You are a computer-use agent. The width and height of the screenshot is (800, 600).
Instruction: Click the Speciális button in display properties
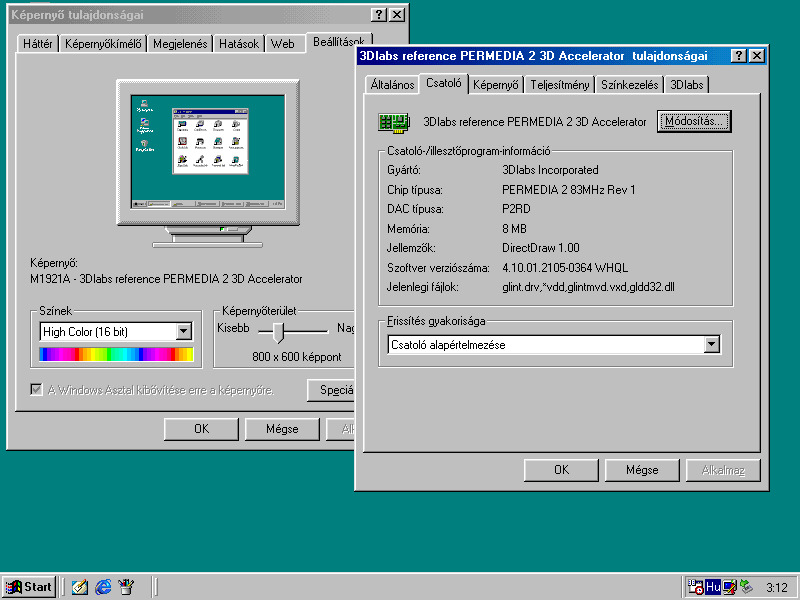point(331,390)
